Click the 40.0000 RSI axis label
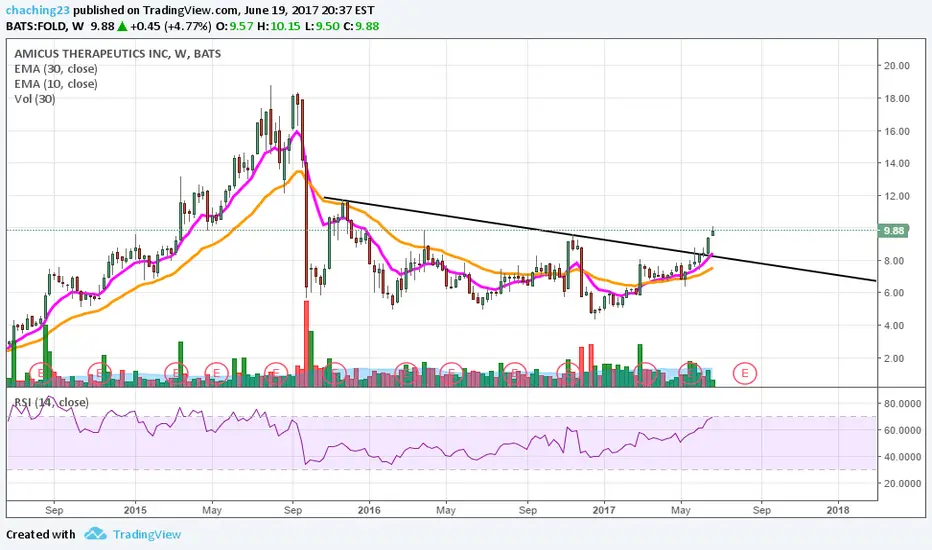Viewport: 932px width, 550px height. pos(902,457)
